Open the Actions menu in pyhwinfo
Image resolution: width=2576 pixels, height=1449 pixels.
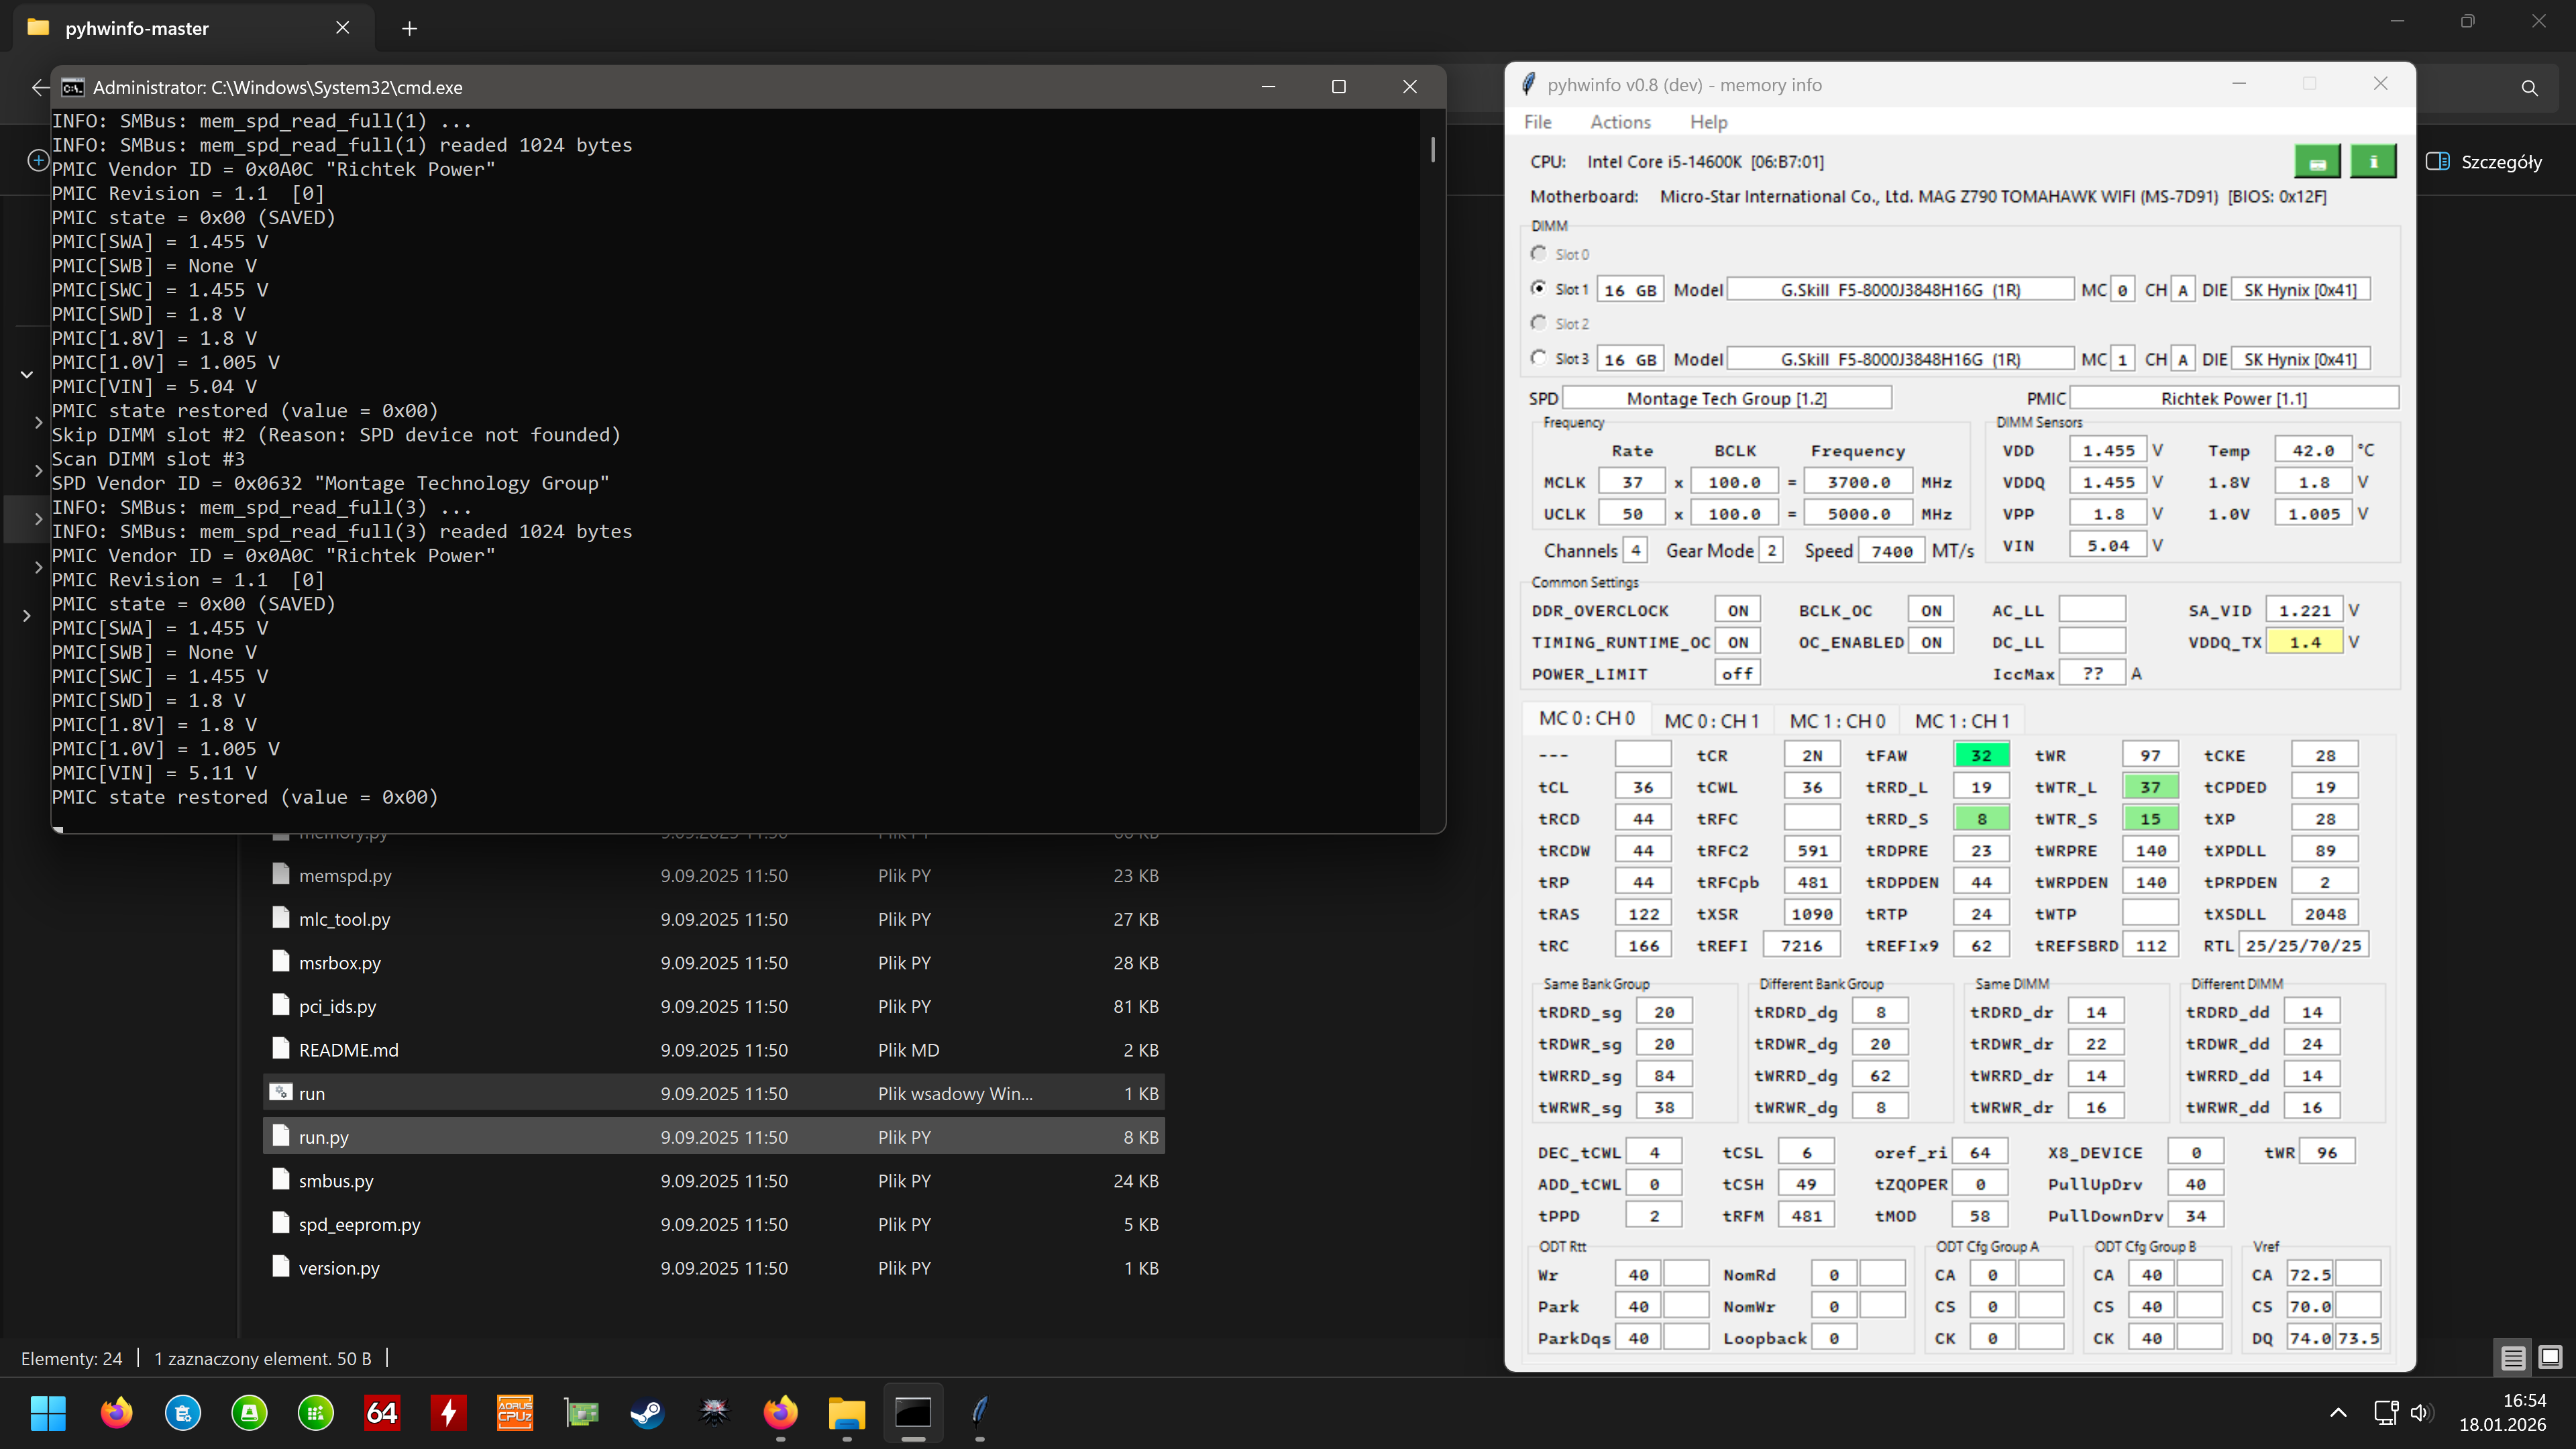point(1620,122)
